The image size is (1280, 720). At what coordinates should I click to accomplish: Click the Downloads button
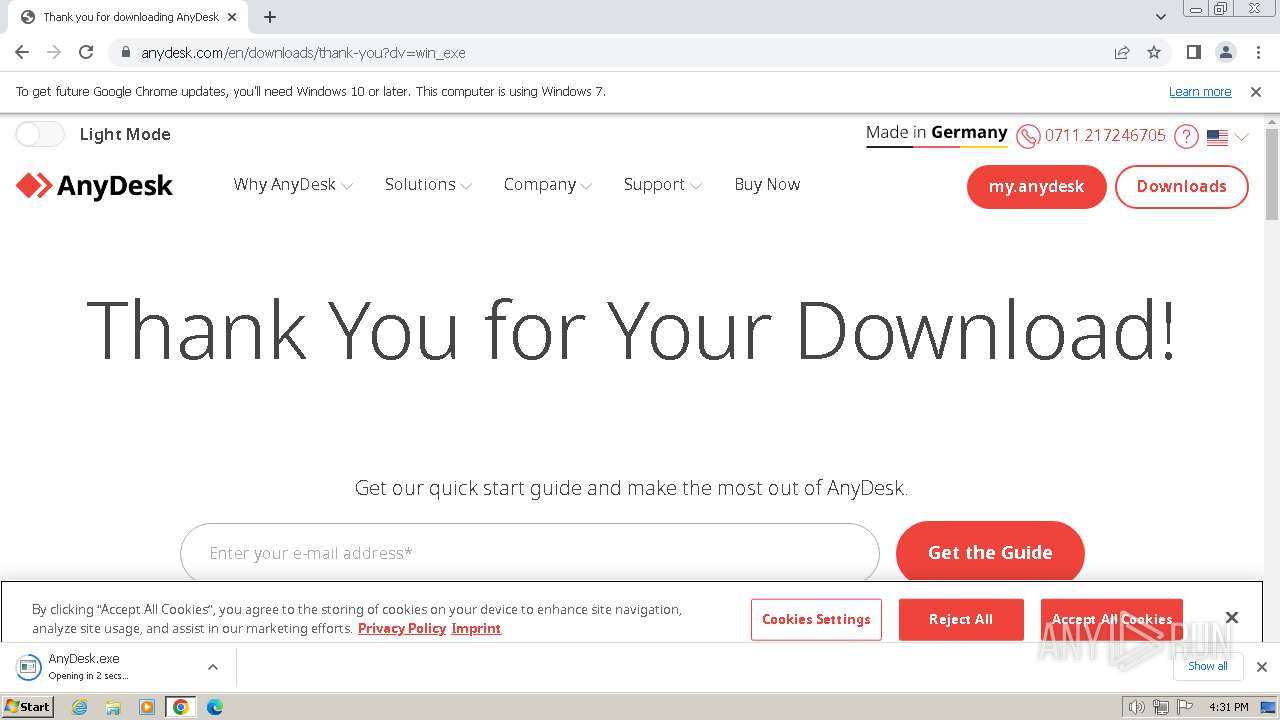pos(1181,187)
